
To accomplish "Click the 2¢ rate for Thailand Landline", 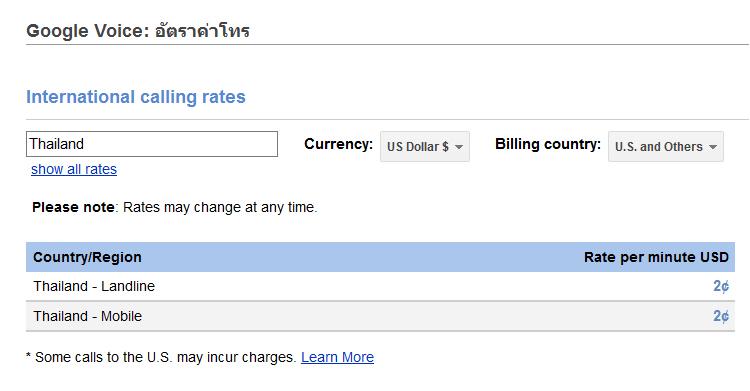I will (721, 286).
